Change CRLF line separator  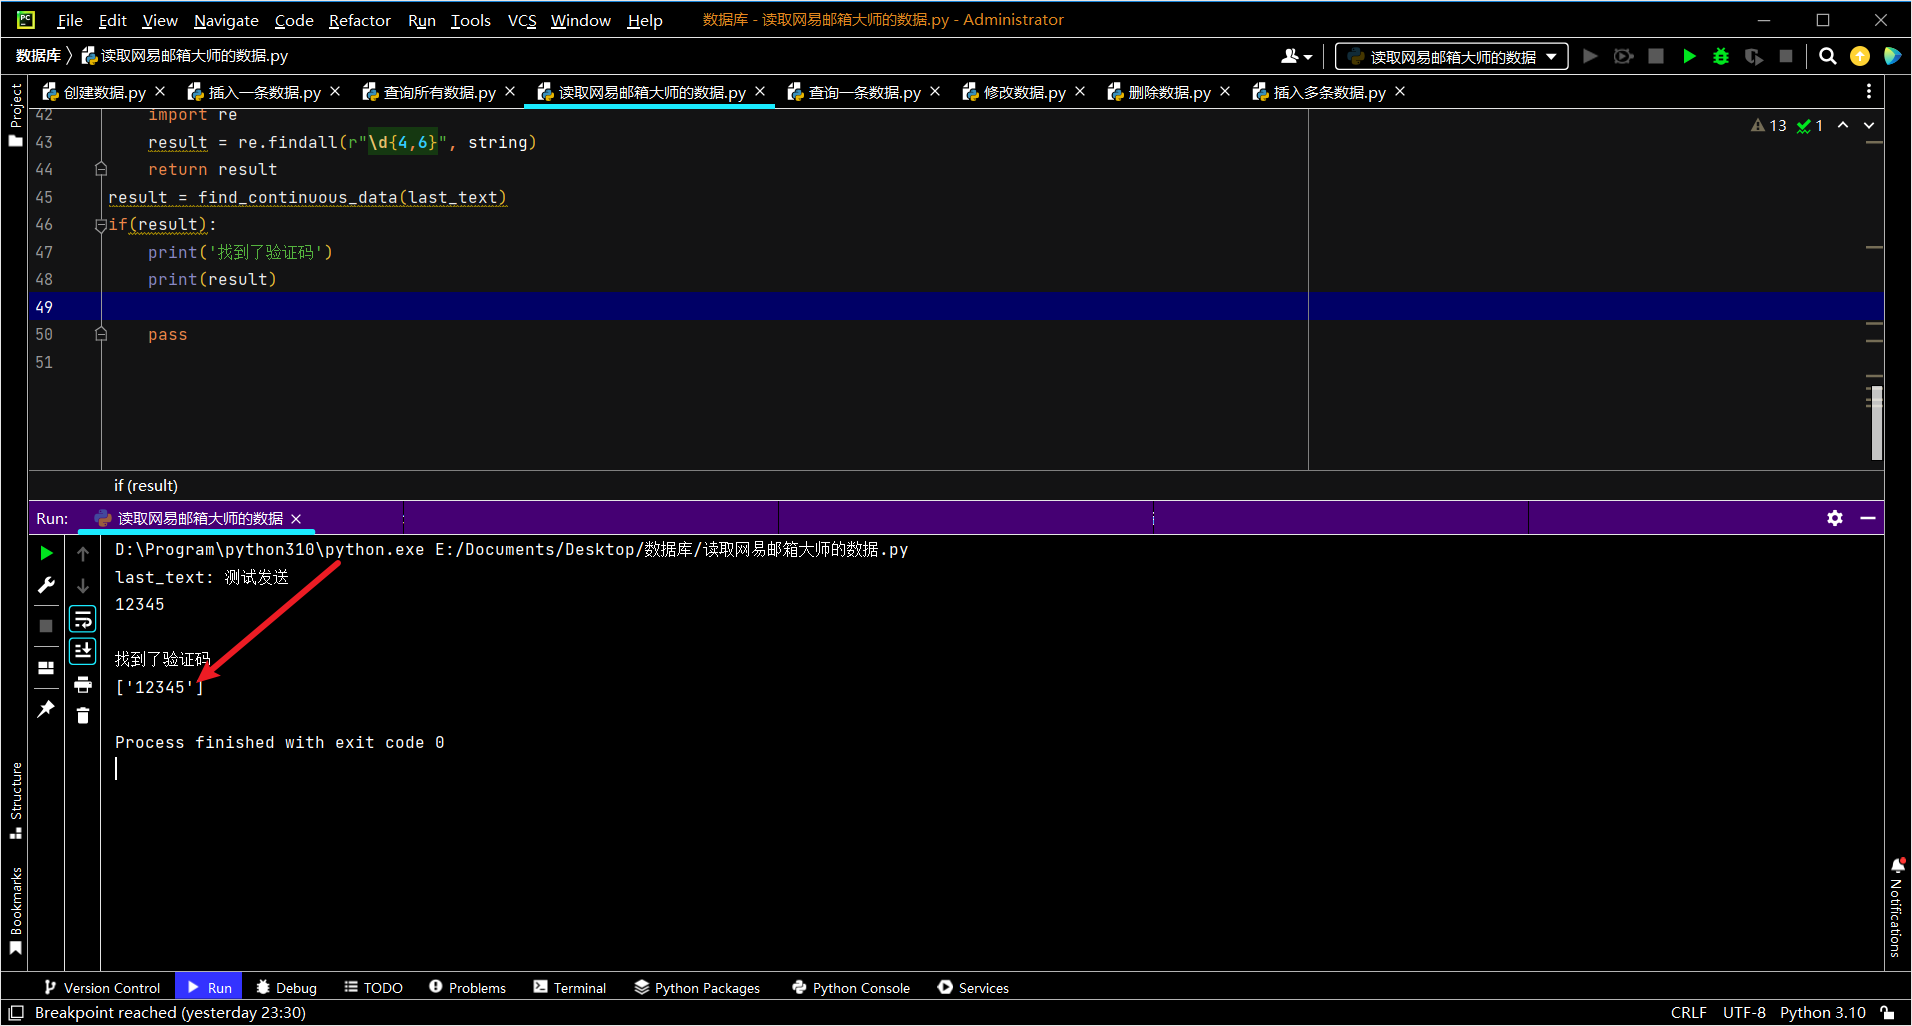1689,1013
